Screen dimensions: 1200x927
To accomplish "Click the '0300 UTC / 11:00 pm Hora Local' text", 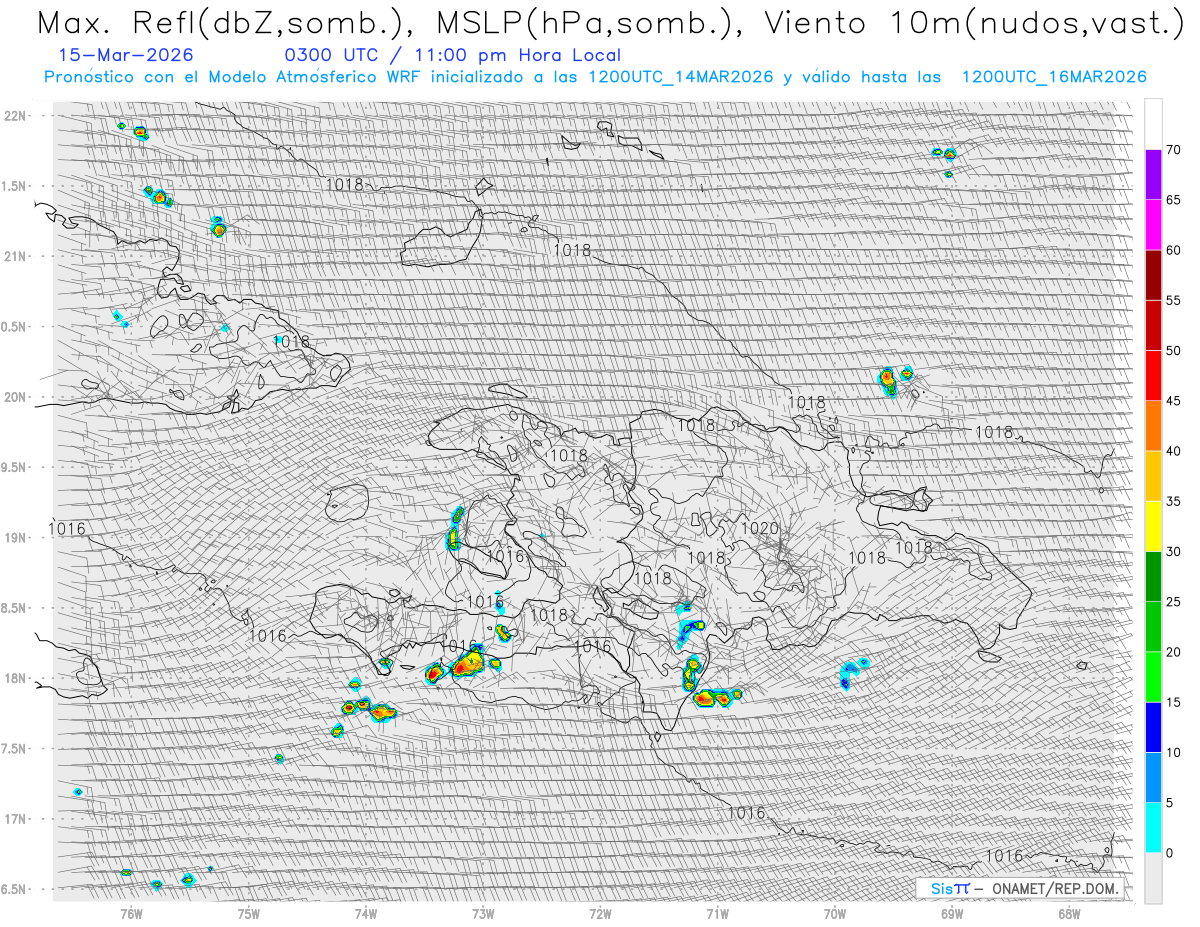I will coord(452,56).
